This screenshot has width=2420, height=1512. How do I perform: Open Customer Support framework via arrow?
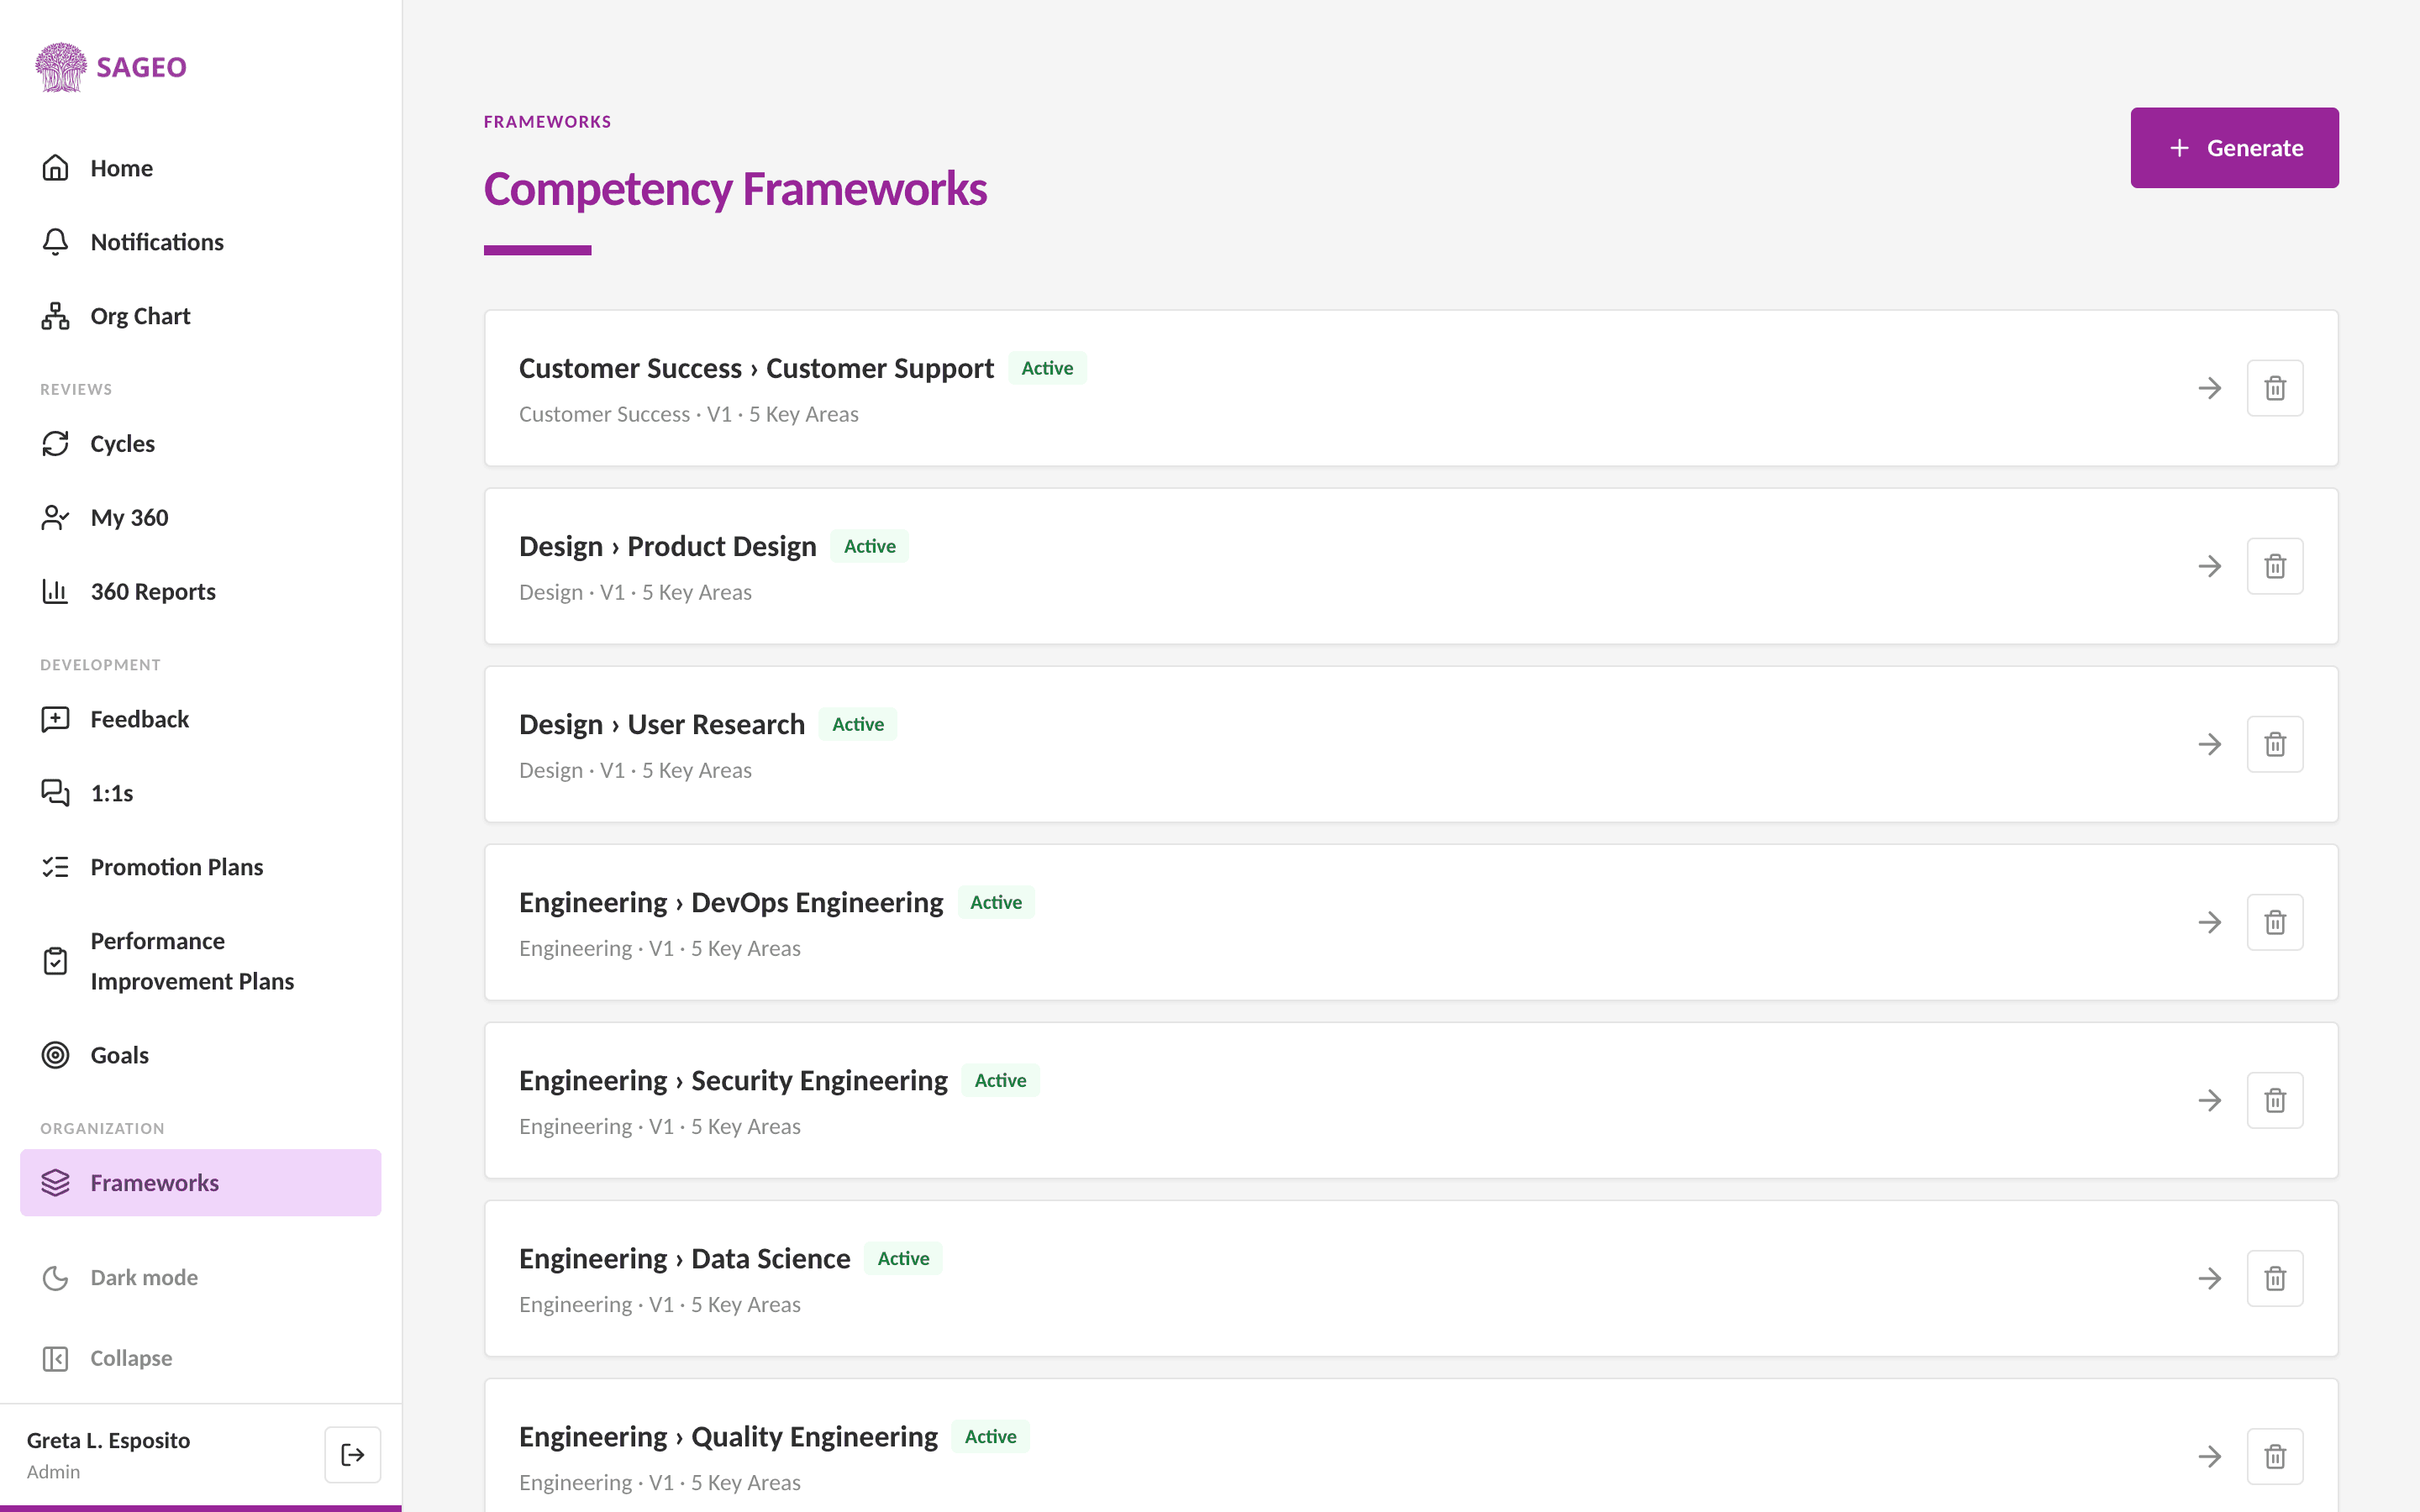[2210, 388]
